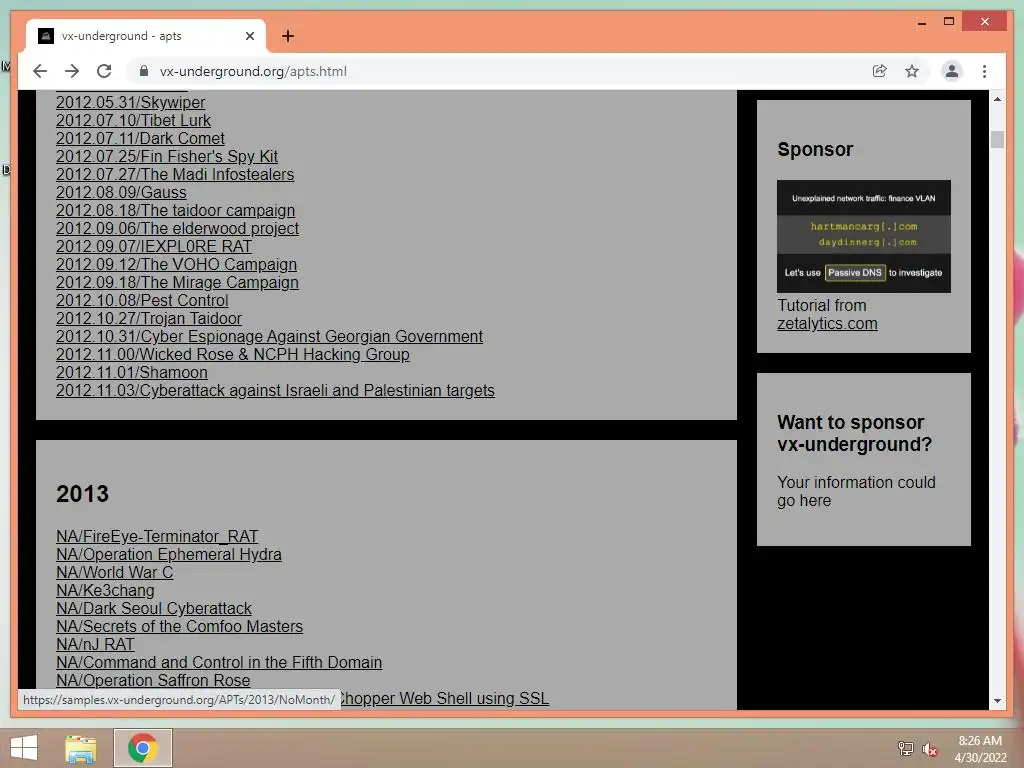This screenshot has width=1024, height=768.
Task: Open The taidoor campaign link
Action: coord(176,210)
